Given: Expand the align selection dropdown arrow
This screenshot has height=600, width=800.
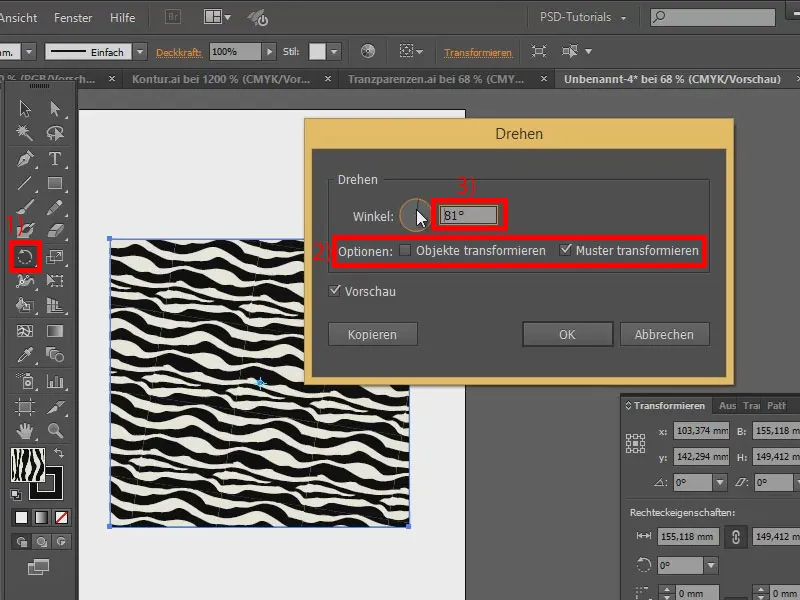Looking at the screenshot, I should coord(419,52).
